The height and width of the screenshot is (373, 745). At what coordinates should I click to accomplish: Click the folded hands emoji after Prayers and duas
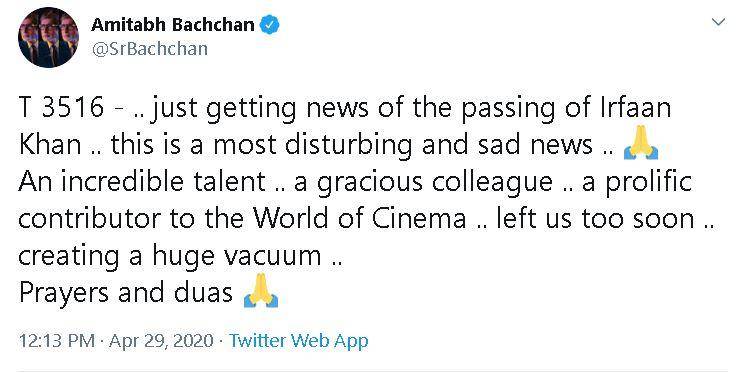(260, 292)
